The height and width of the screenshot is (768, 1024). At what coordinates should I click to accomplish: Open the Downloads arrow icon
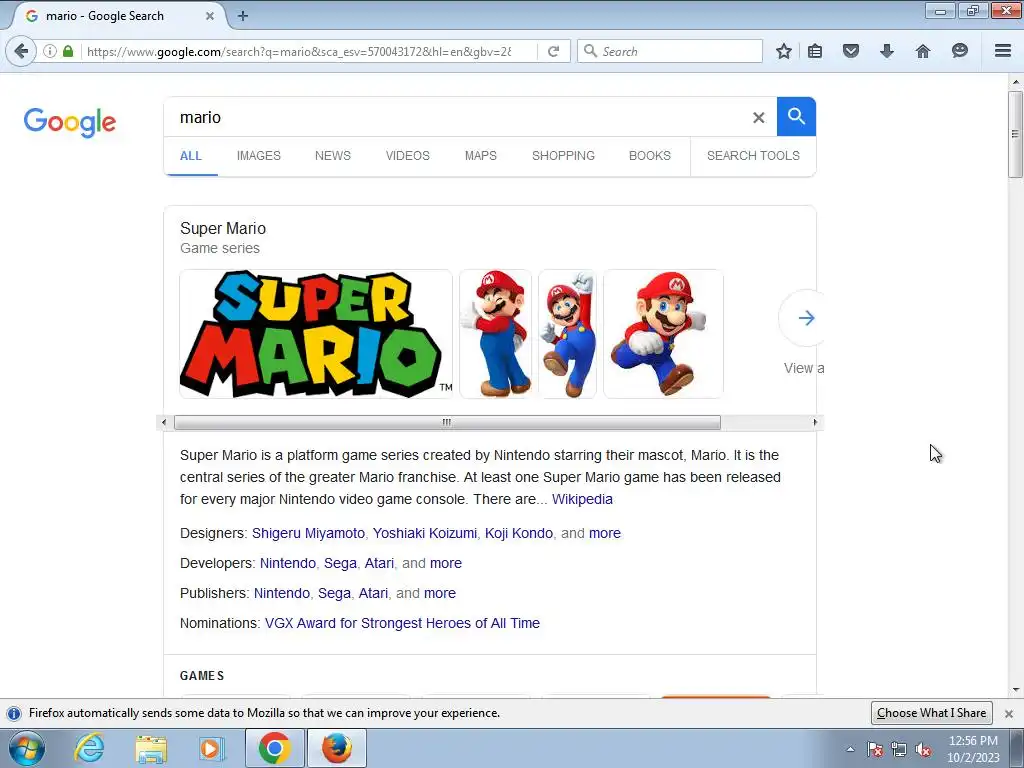coord(886,51)
